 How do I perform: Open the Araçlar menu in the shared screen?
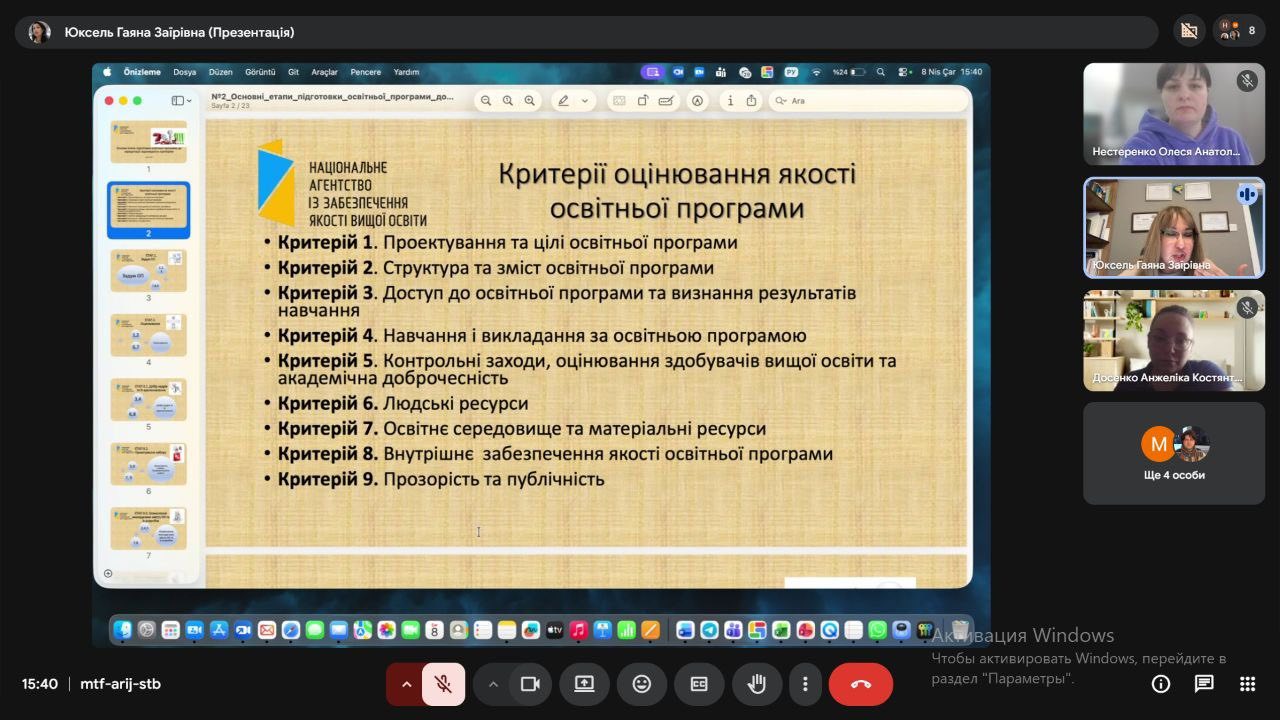tap(324, 72)
